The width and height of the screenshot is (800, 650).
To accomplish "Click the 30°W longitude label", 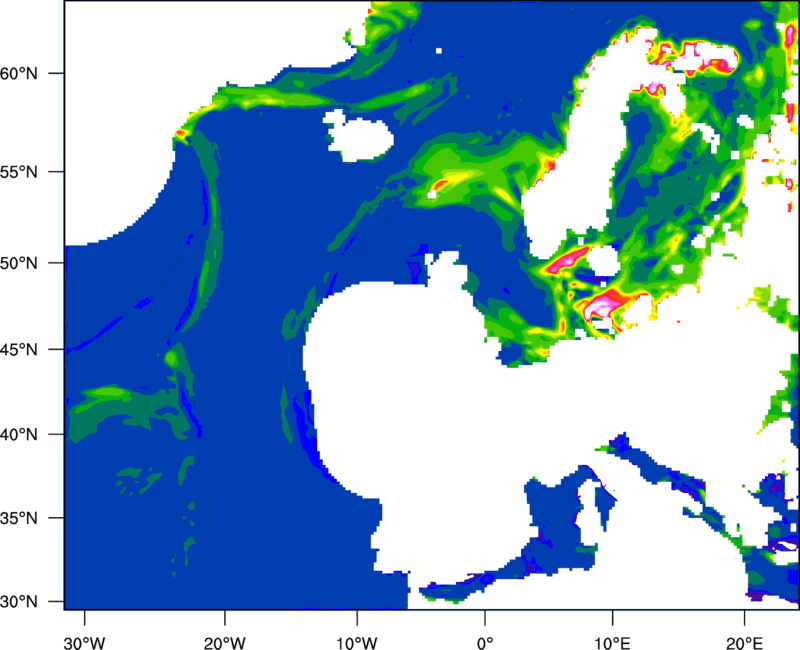I will pyautogui.click(x=84, y=643).
